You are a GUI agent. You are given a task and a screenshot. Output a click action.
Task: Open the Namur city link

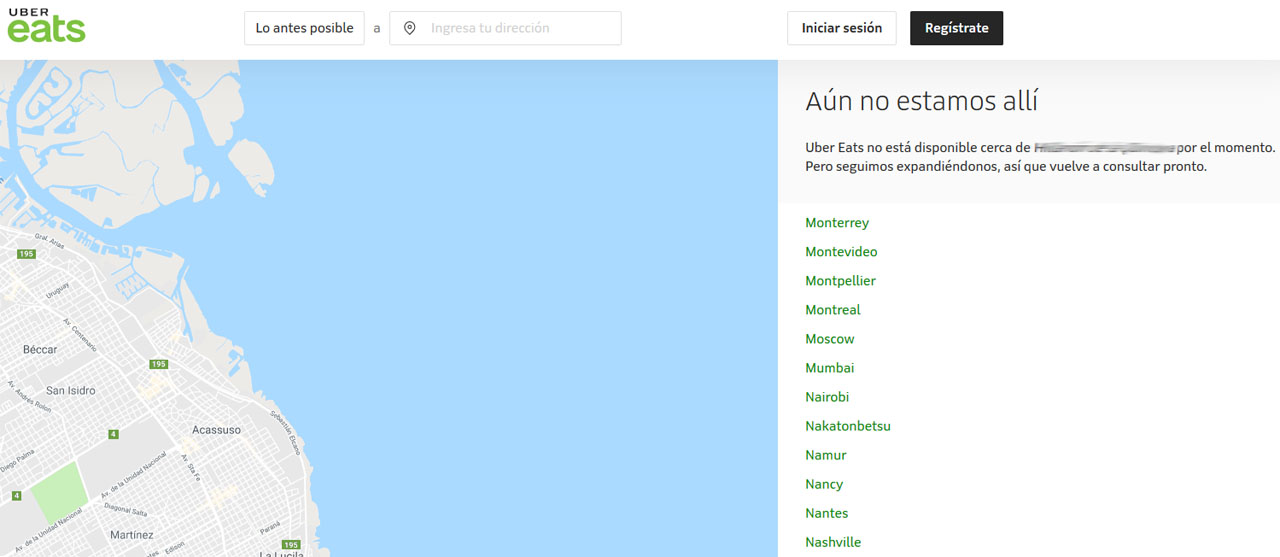(x=826, y=455)
